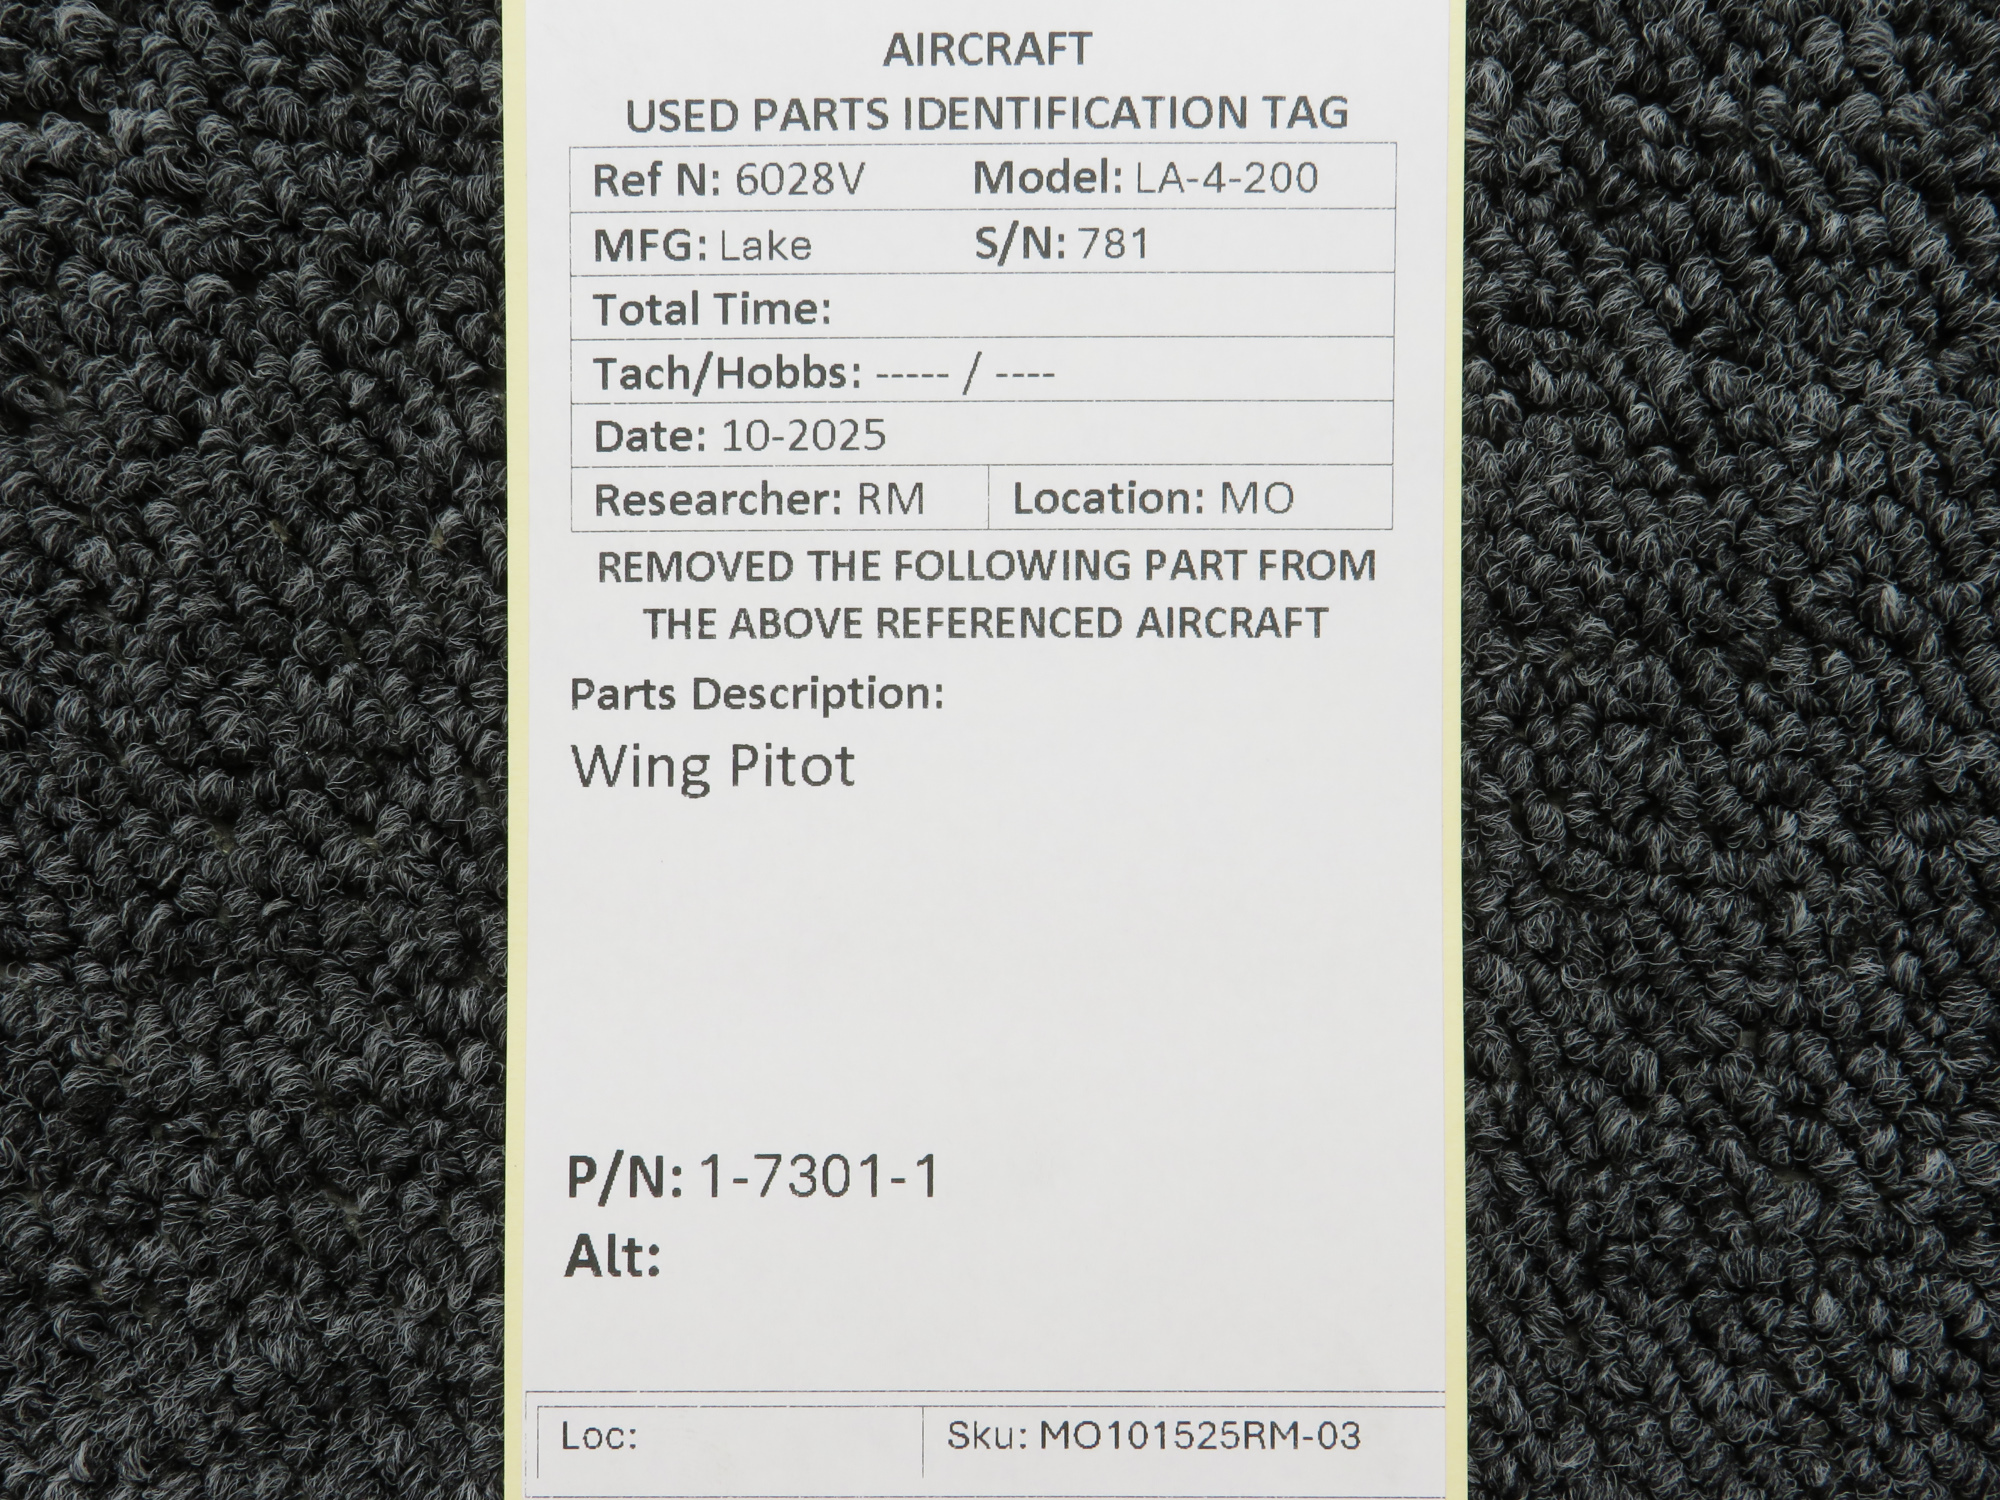Click the MFG value Lake
The height and width of the screenshot is (1500, 2000).
[x=765, y=245]
